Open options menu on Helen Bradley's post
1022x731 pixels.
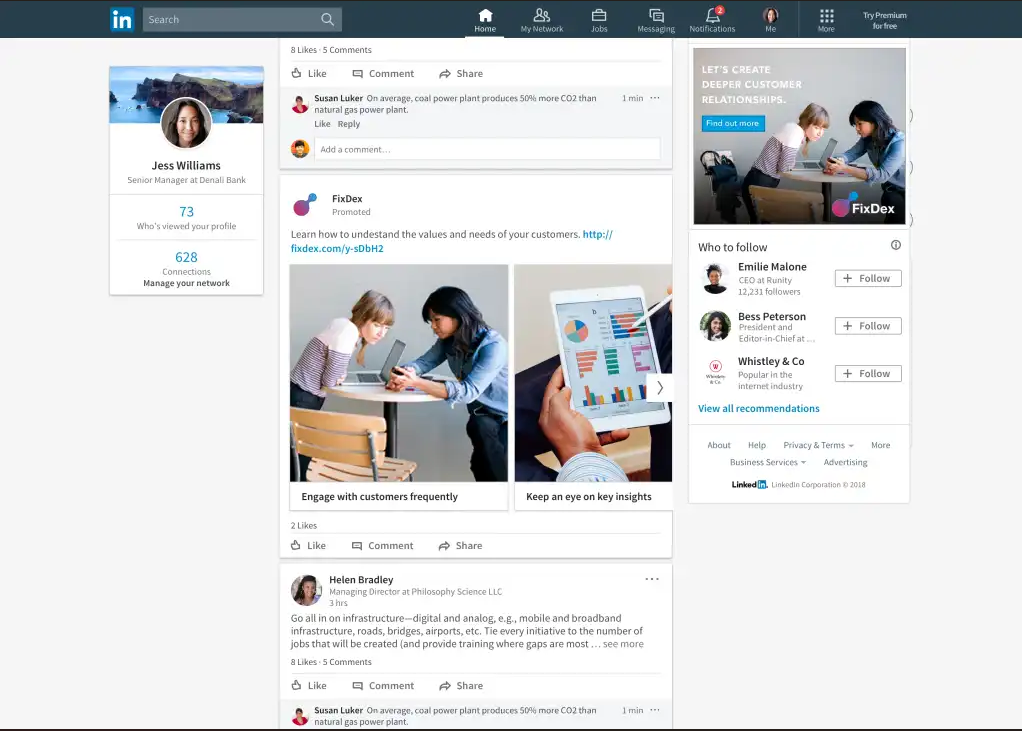(x=652, y=579)
